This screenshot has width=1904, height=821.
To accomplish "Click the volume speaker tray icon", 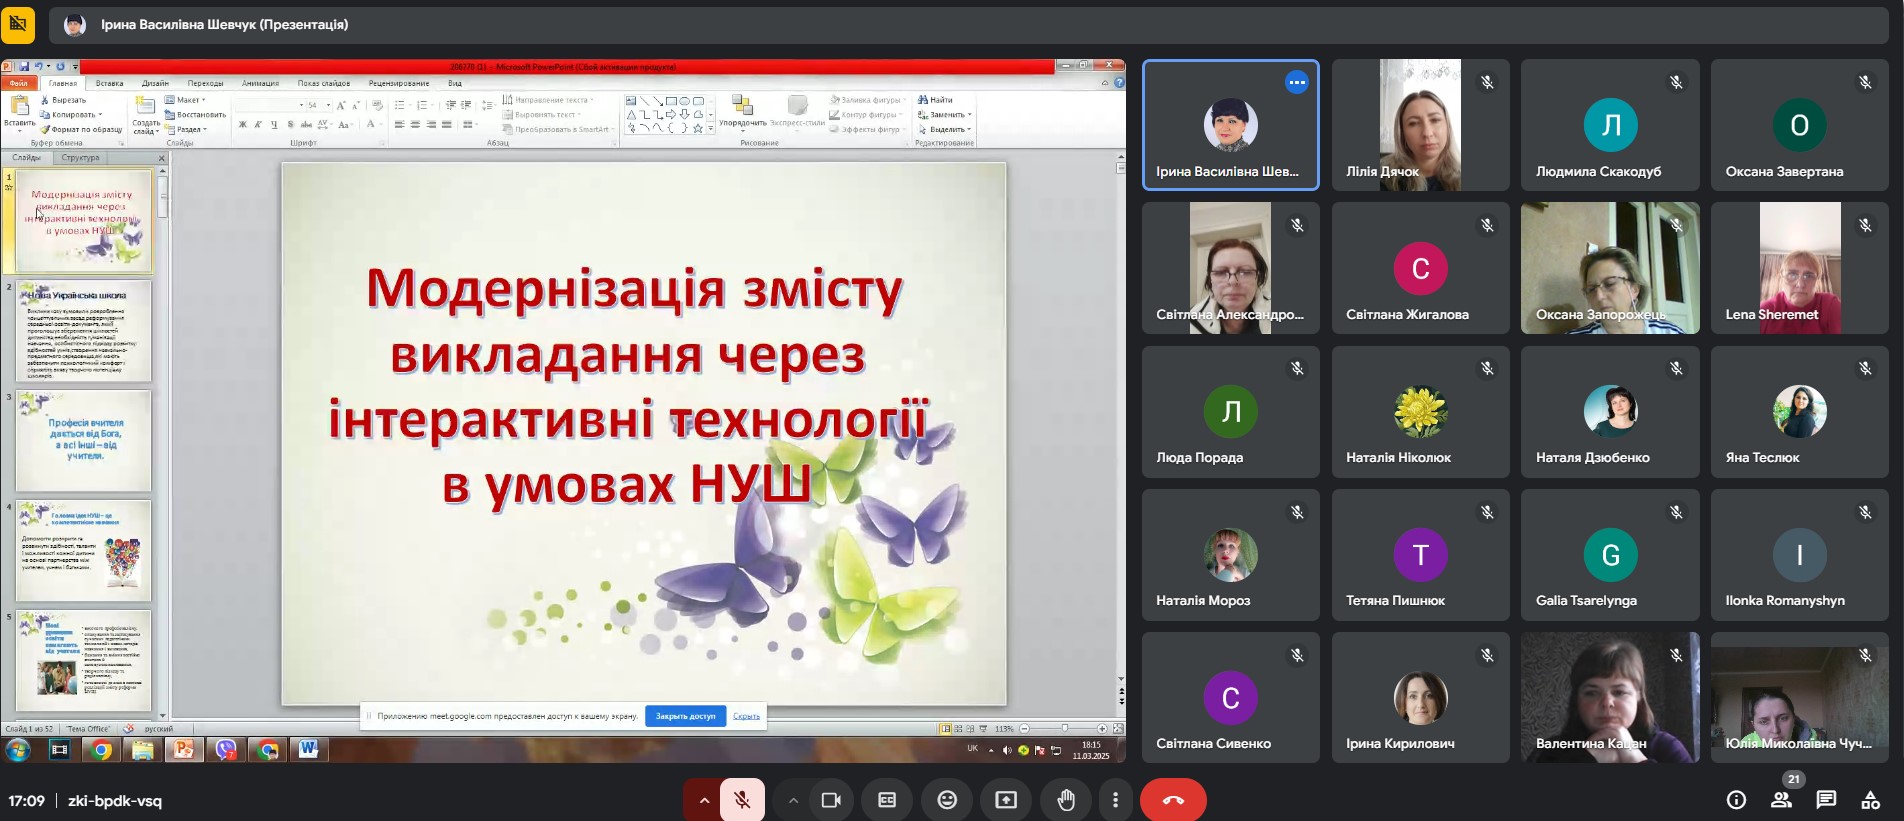I will click(1007, 750).
